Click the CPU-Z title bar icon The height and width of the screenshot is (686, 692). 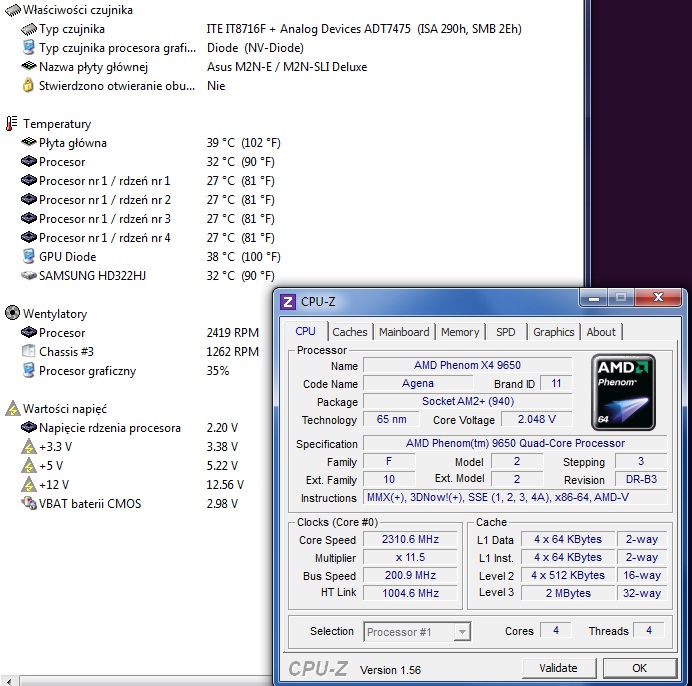[x=288, y=301]
